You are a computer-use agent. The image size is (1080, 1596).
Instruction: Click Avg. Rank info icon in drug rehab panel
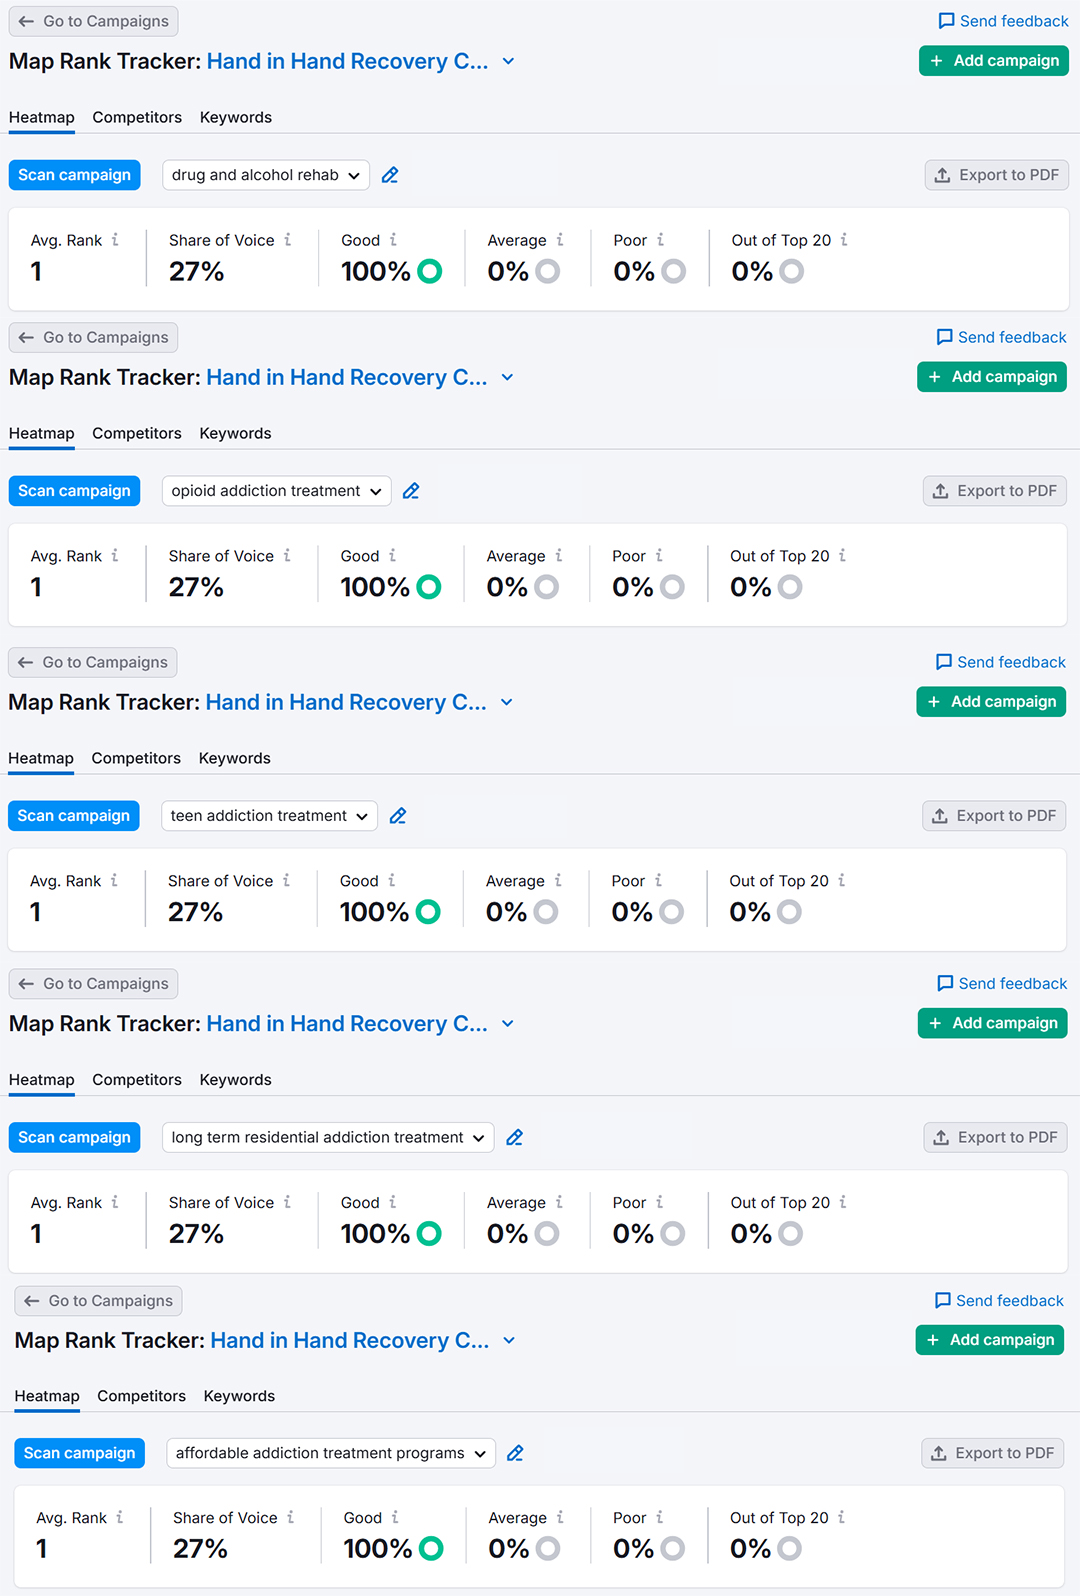pos(115,240)
